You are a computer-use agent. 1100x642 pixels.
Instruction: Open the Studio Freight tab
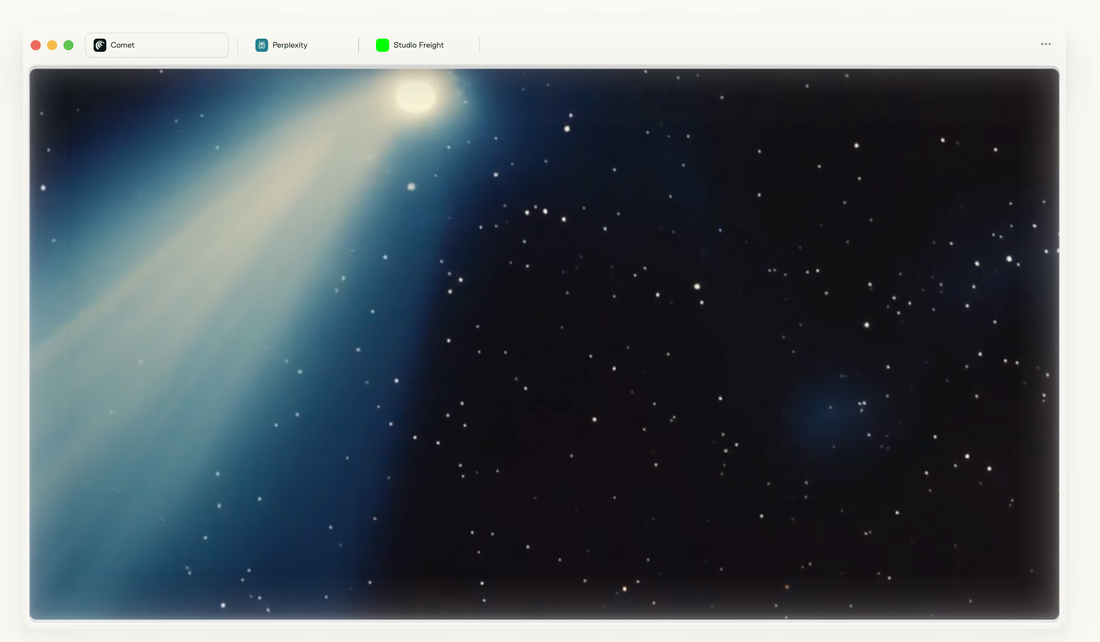pos(418,45)
